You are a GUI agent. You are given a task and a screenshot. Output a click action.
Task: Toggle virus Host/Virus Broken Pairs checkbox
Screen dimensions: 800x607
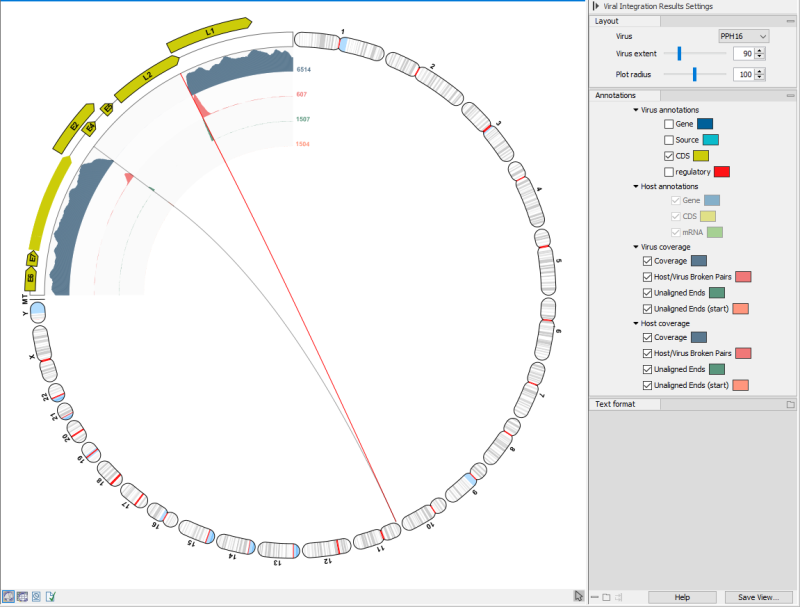(646, 277)
